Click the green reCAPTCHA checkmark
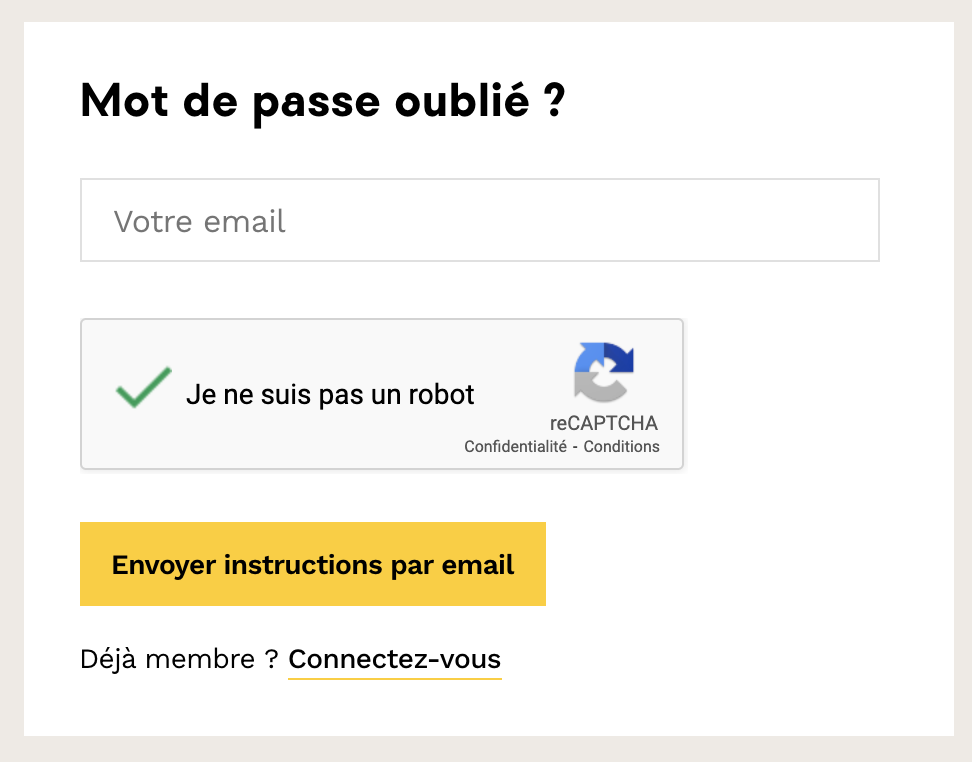The height and width of the screenshot is (762, 972). tap(143, 388)
